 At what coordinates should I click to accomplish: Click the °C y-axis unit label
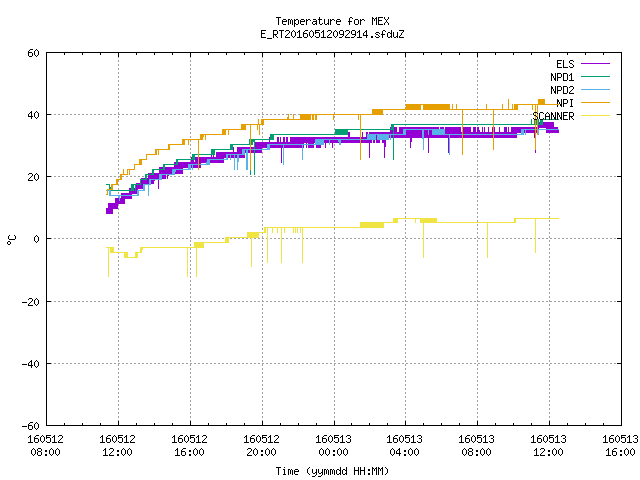(x=12, y=240)
